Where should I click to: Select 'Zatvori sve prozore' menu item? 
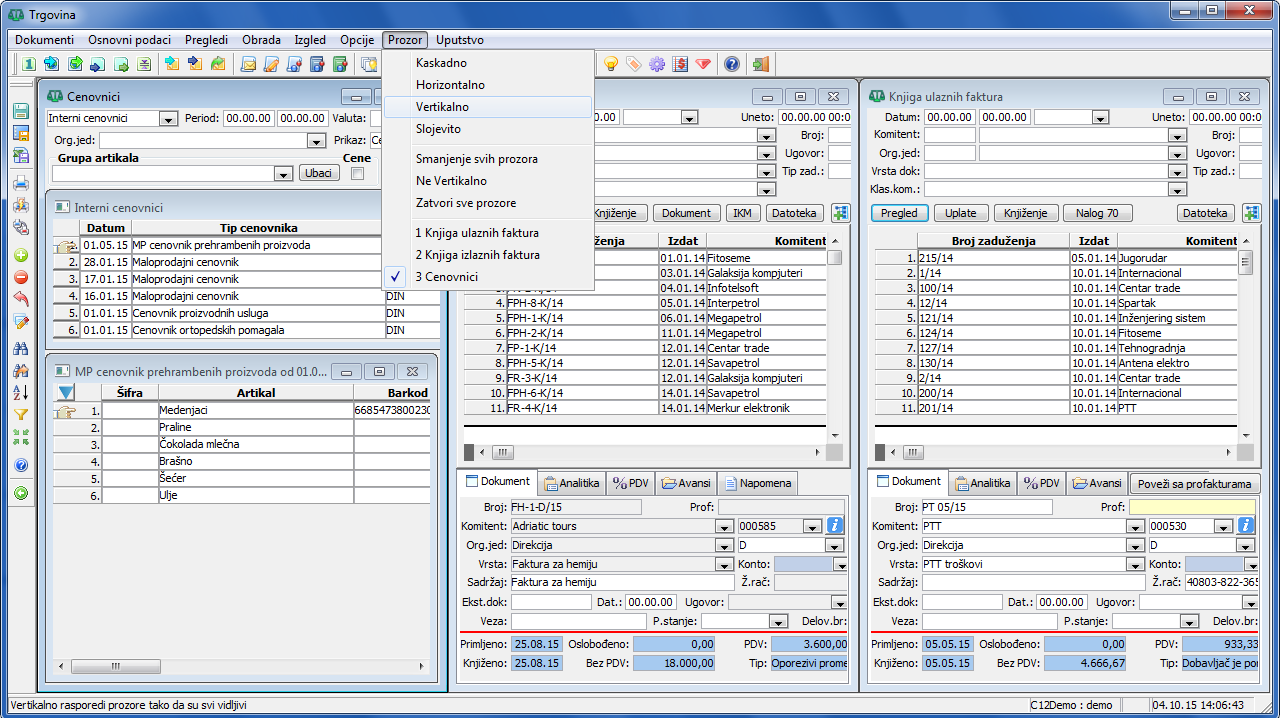[x=466, y=203]
